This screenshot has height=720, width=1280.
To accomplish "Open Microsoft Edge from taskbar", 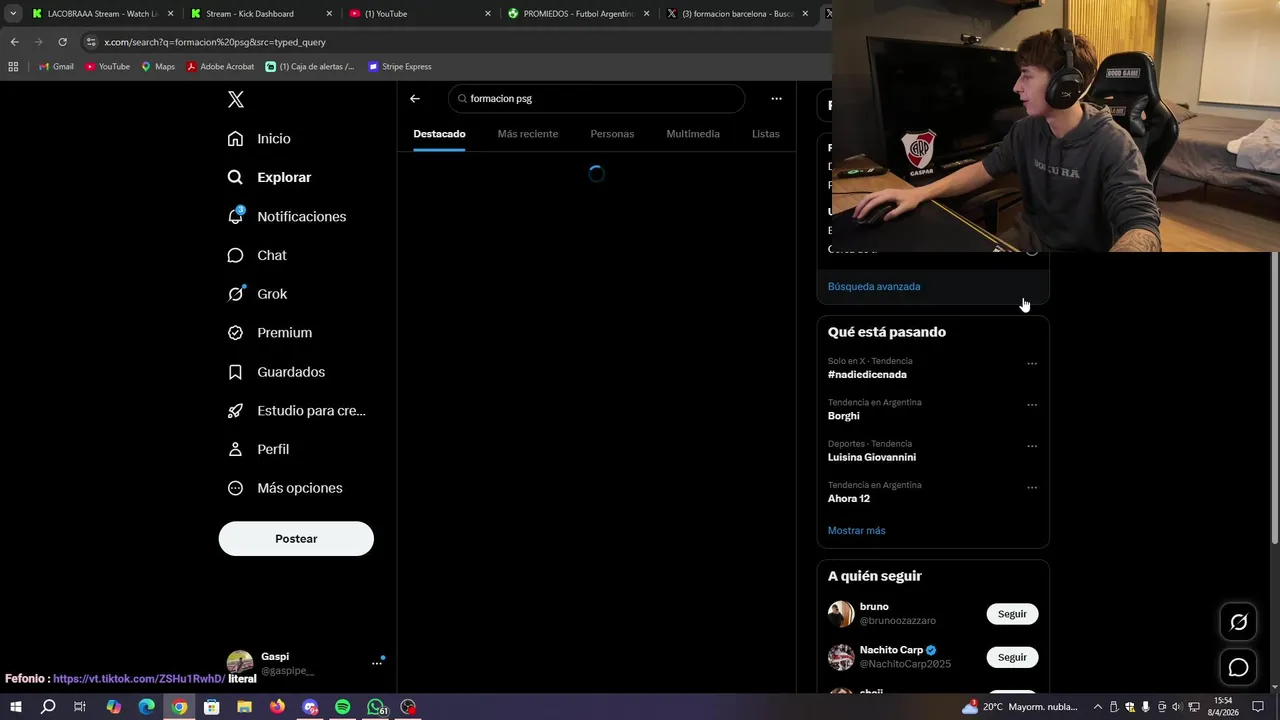I will click(146, 707).
